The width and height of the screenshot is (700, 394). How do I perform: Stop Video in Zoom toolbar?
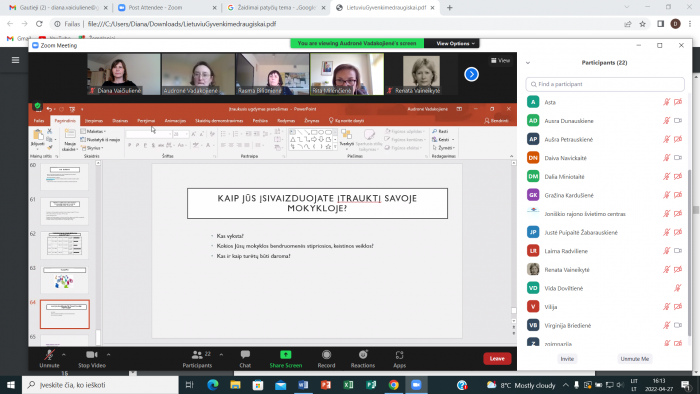tap(92, 359)
